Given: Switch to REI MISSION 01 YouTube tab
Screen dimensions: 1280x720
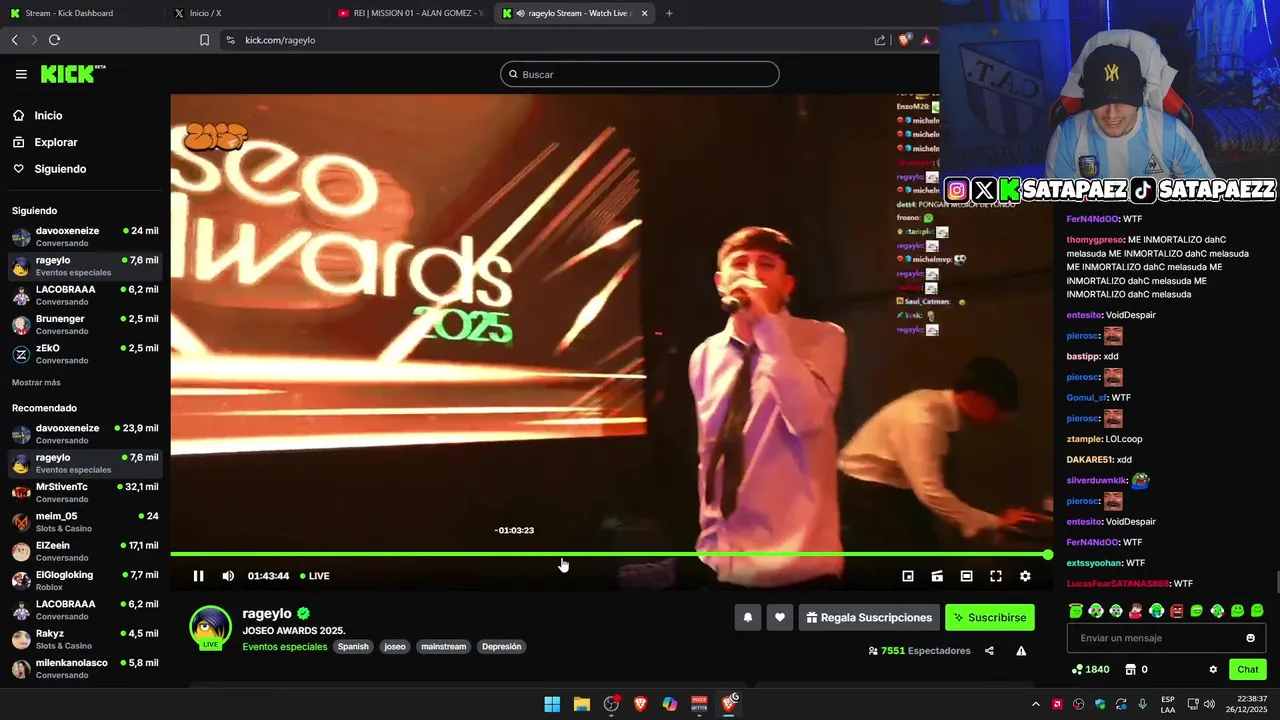Looking at the screenshot, I should (410, 13).
